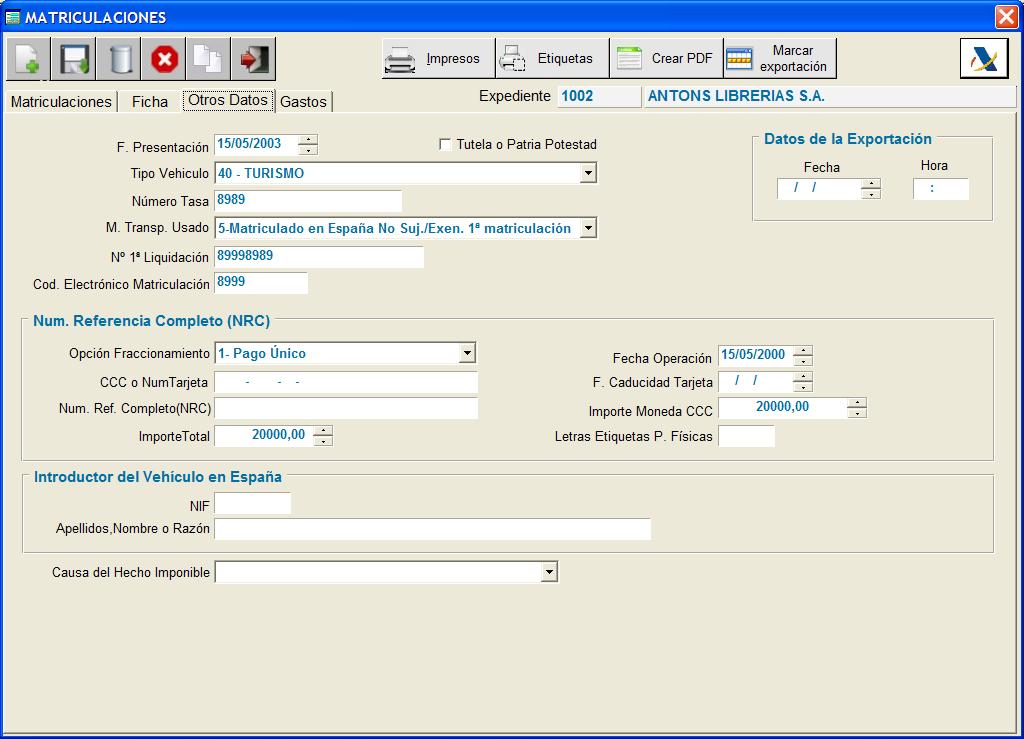Viewport: 1024px width, 739px height.
Task: Click the Fecha Operación spinner
Action: point(803,355)
